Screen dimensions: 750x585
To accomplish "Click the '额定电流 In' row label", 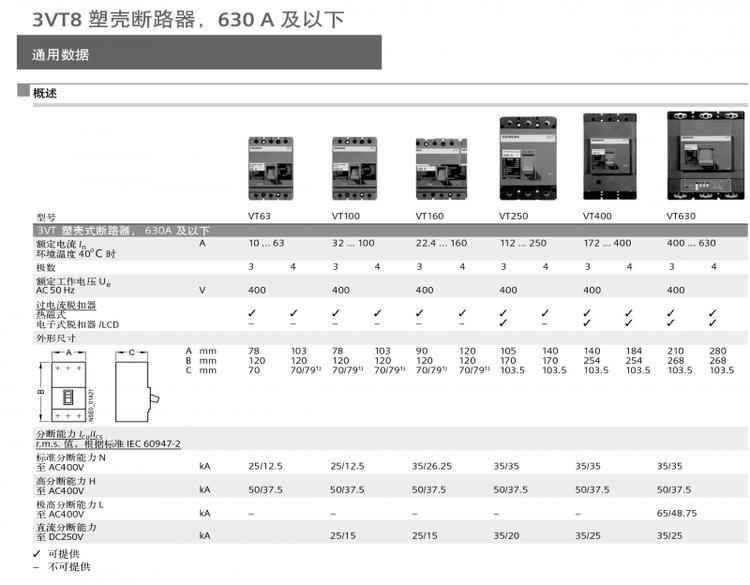I will [62, 244].
